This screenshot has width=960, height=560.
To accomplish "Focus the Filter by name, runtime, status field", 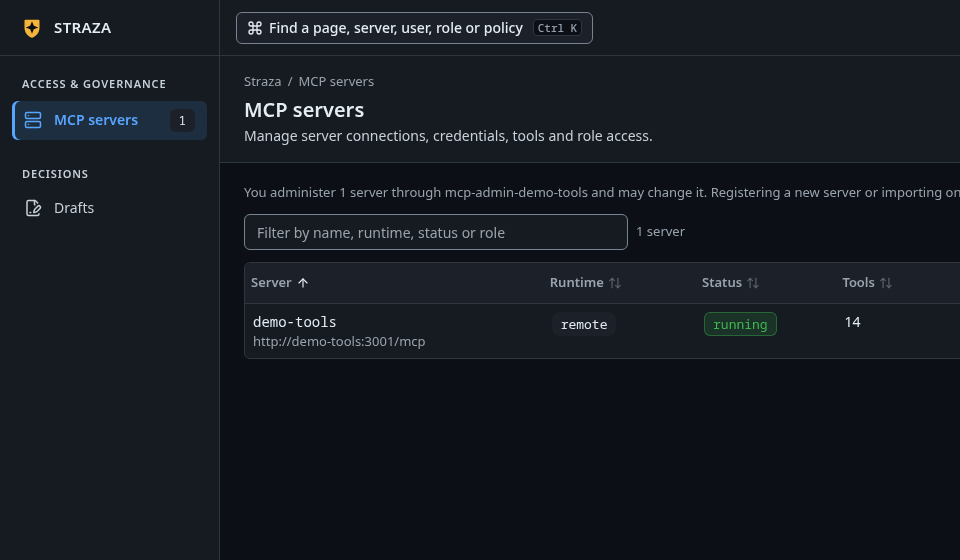I will click(x=436, y=232).
